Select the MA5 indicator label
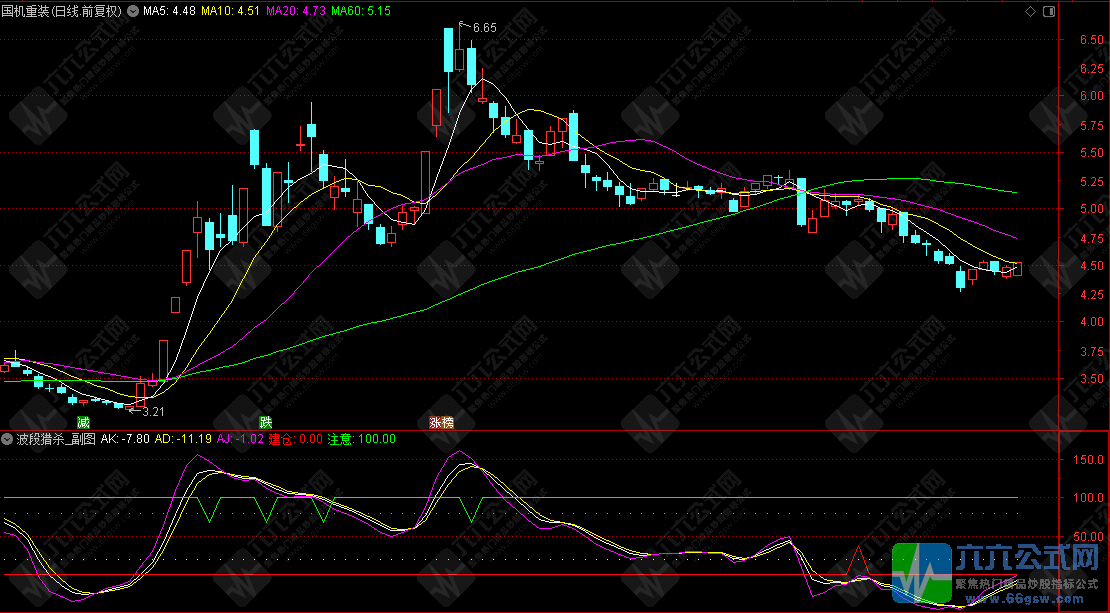Viewport: 1110px width, 613px height. (x=168, y=11)
